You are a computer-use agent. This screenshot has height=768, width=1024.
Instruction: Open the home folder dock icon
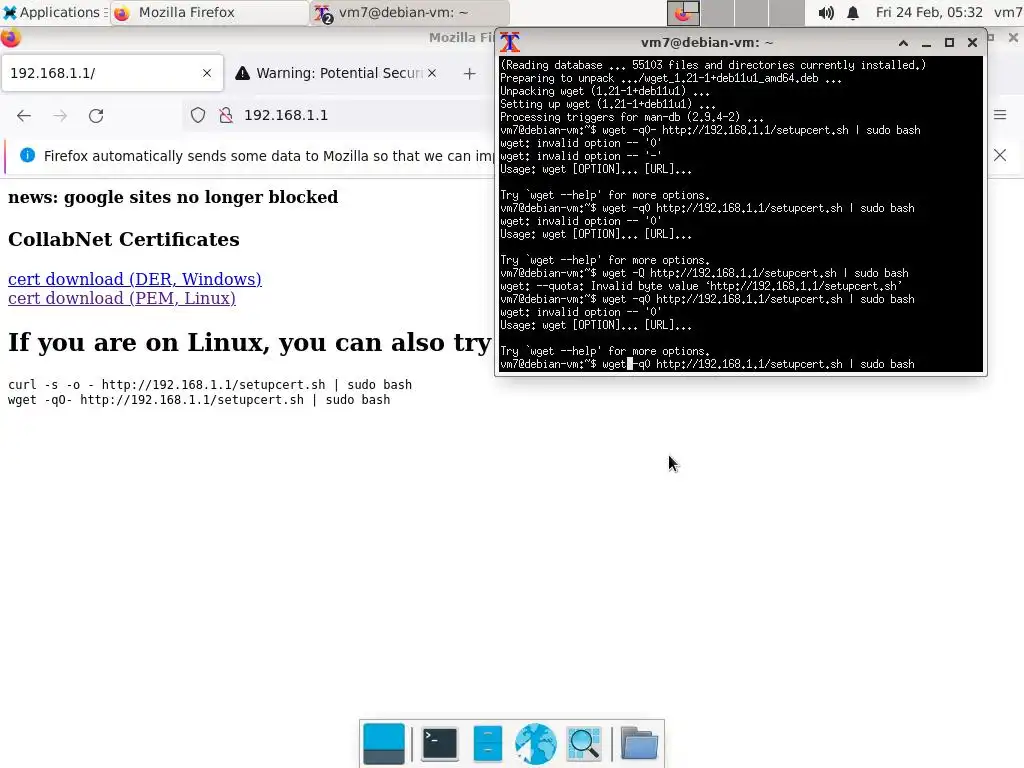(x=639, y=744)
